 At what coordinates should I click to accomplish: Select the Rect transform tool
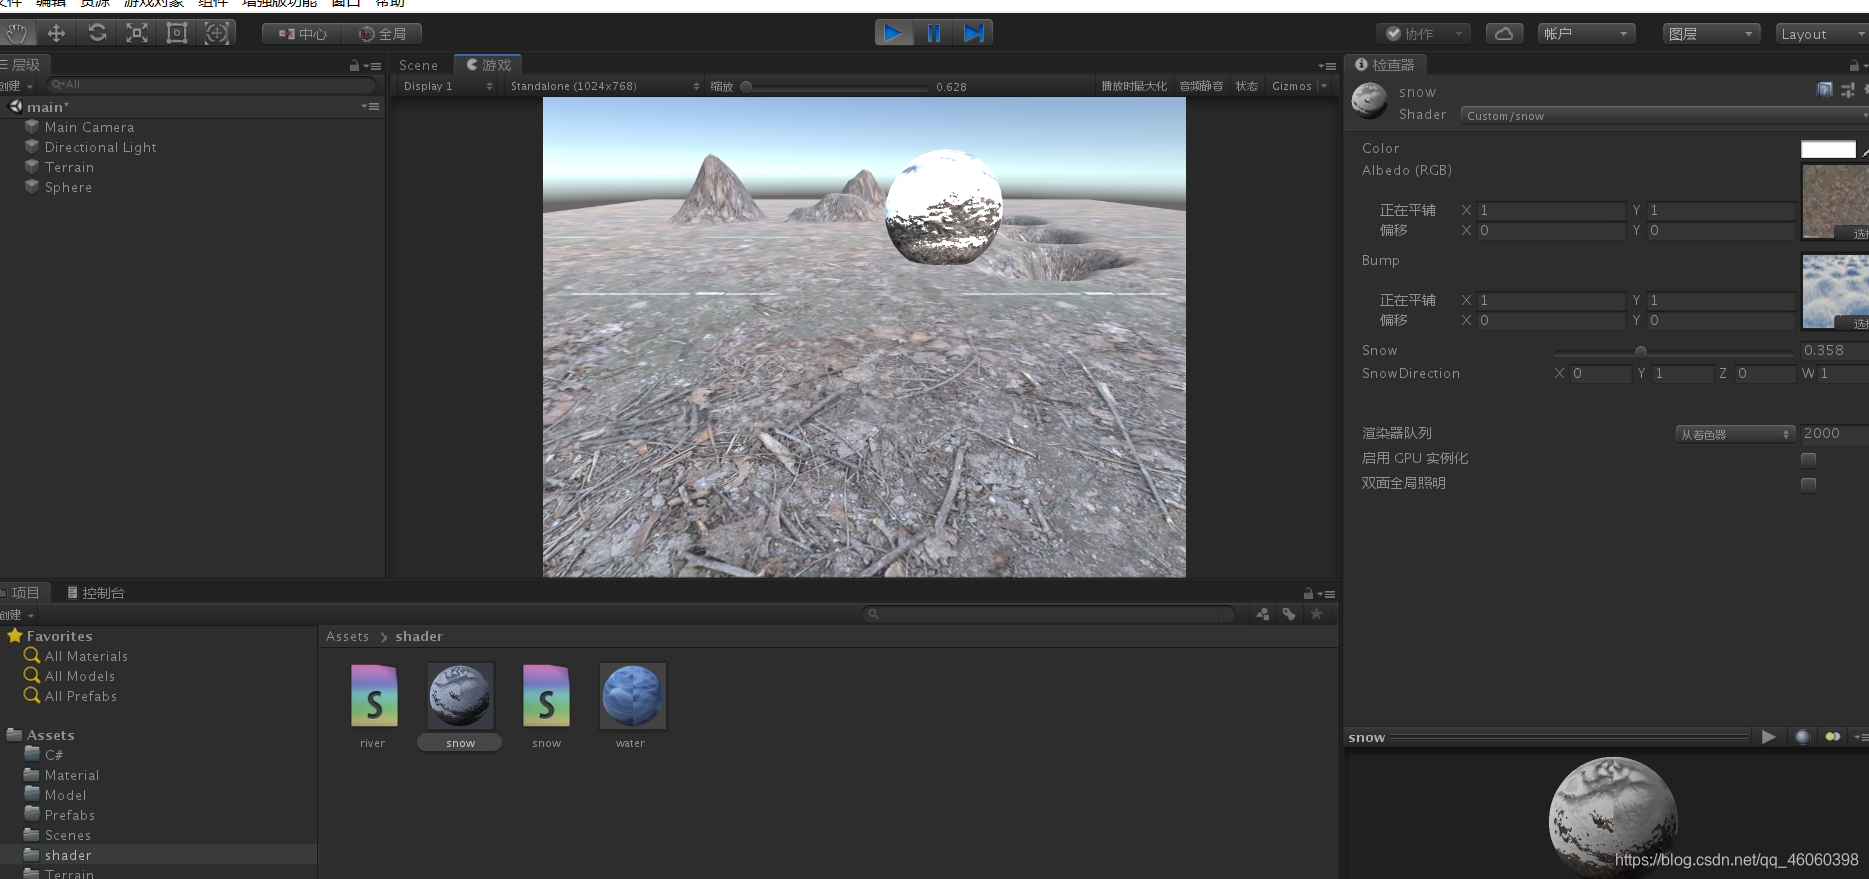(177, 33)
